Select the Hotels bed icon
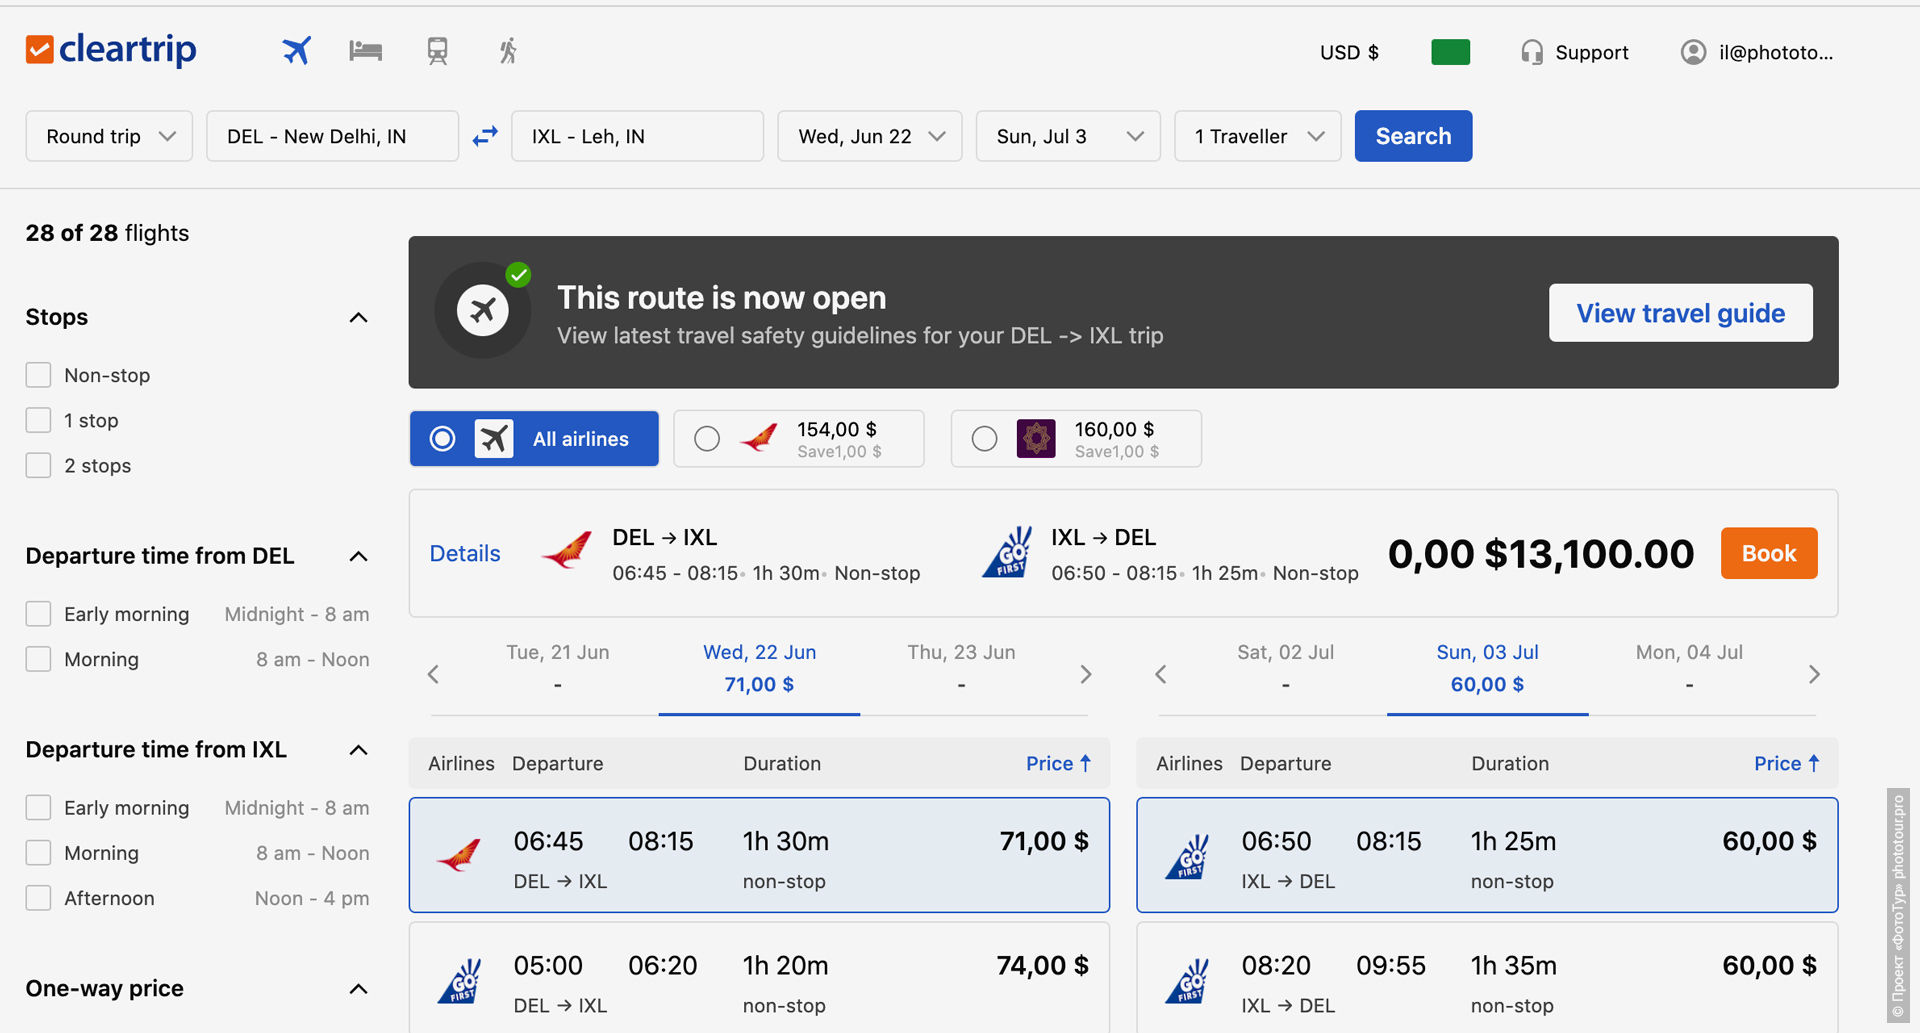Screen dimensions: 1920x1033 point(365,50)
